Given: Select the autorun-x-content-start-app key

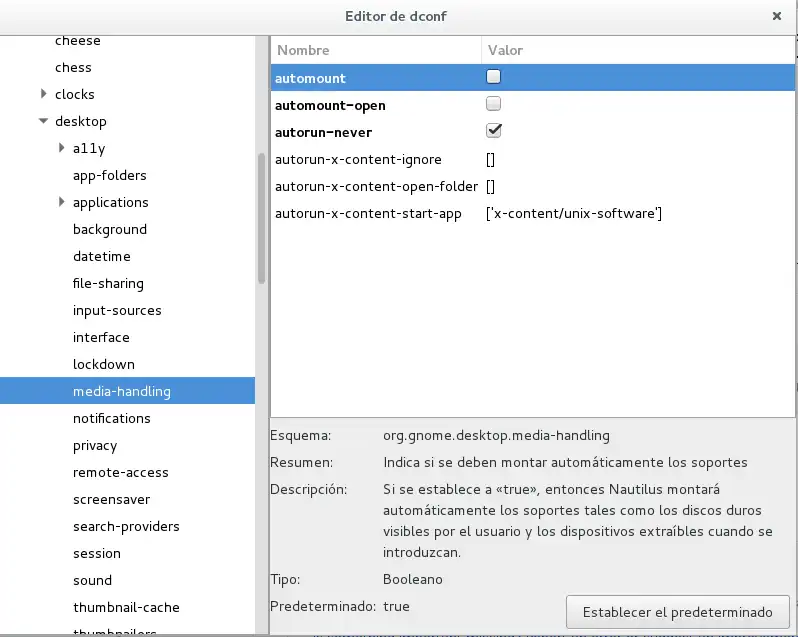Looking at the screenshot, I should click(368, 214).
